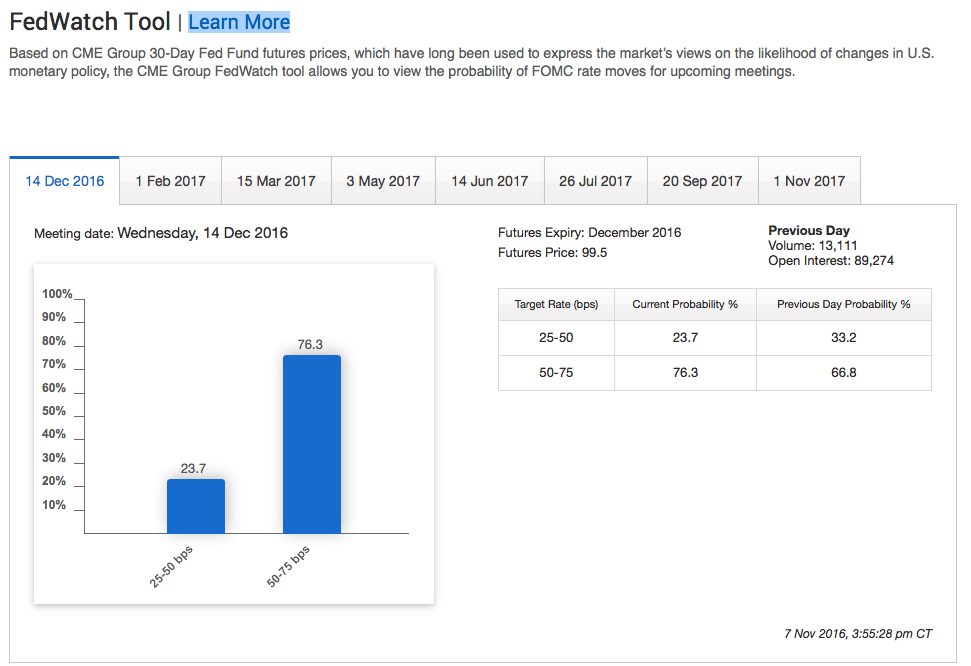Click the 90% y-axis label

pyautogui.click(x=54, y=317)
